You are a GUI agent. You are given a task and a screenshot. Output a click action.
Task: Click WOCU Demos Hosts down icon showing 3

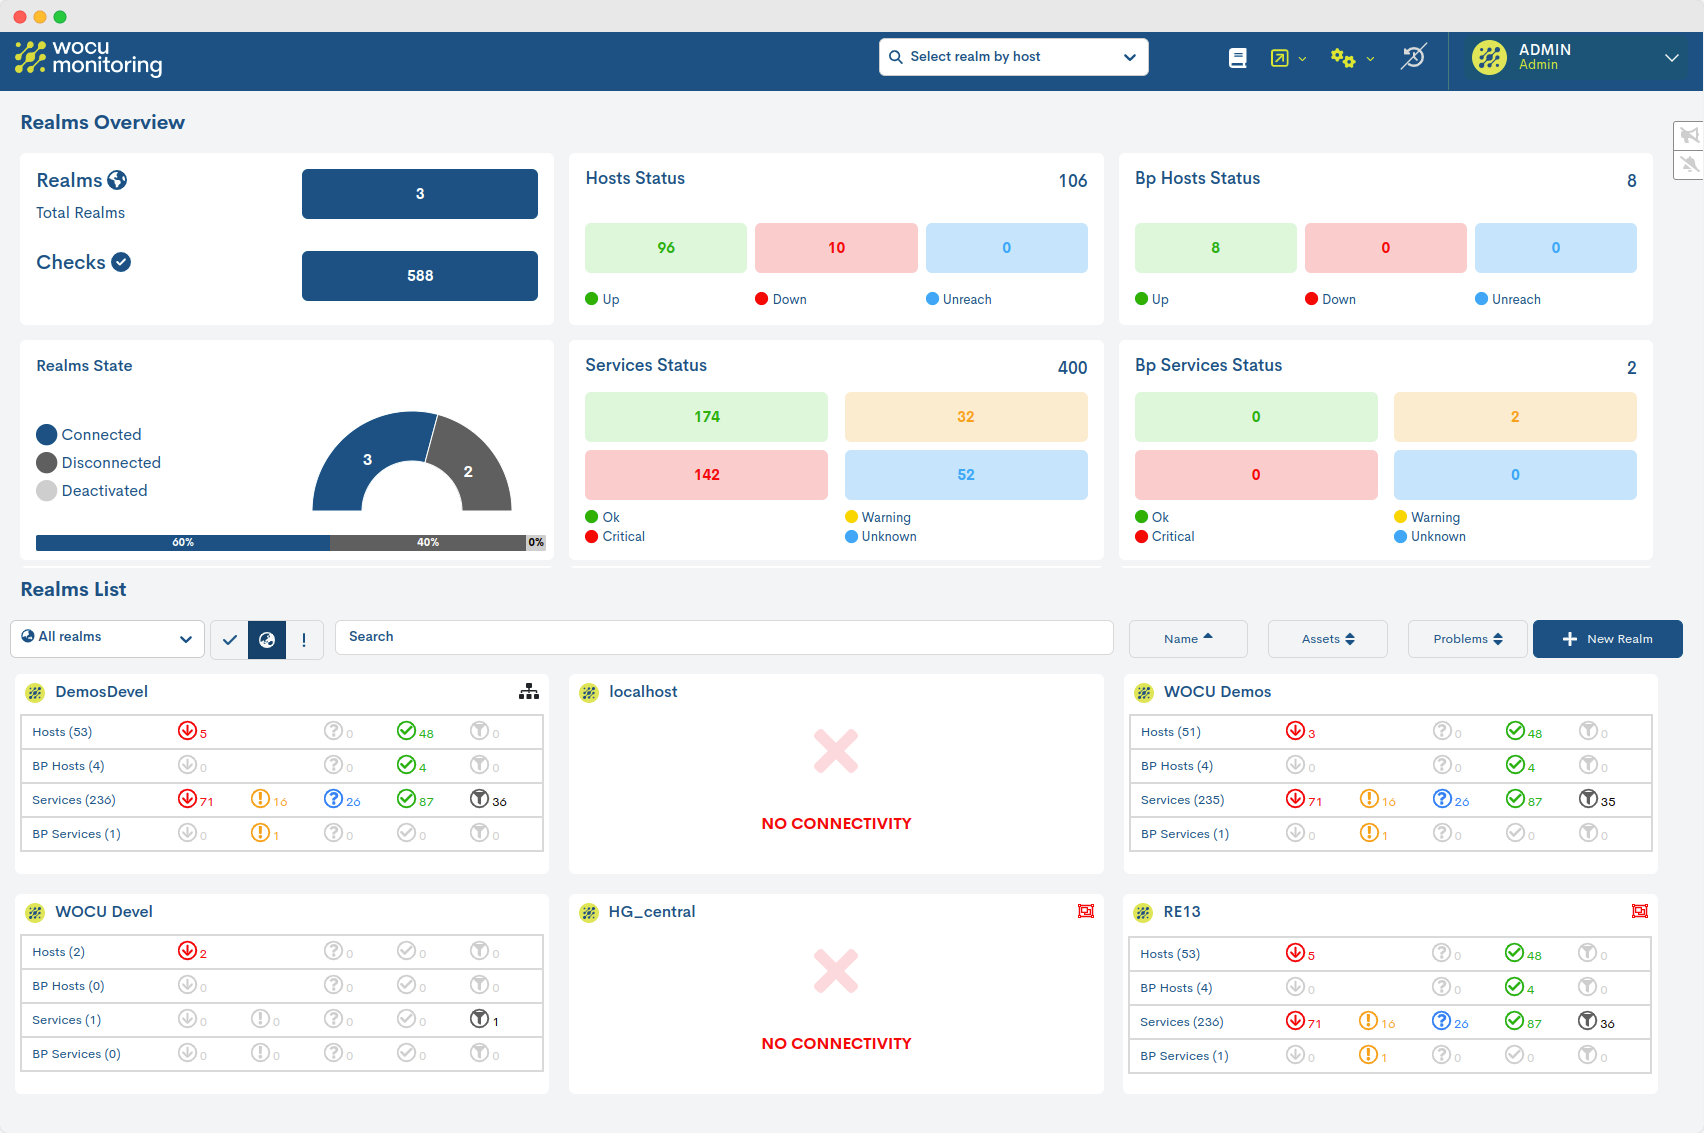[x=1295, y=730]
